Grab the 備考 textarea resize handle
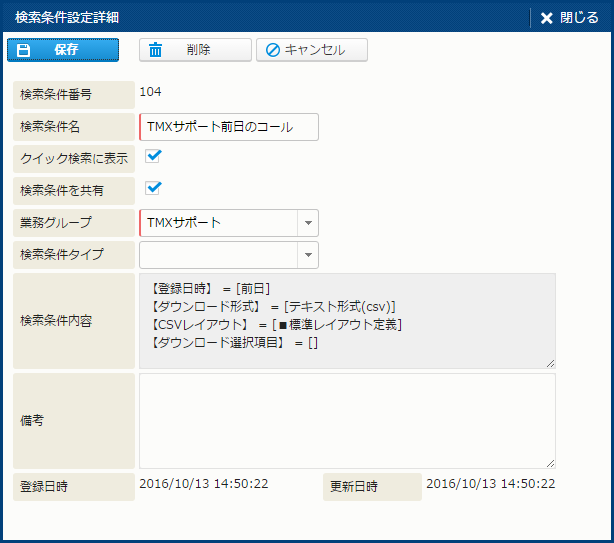Image resolution: width=614 pixels, height=543 pixels. (551, 464)
